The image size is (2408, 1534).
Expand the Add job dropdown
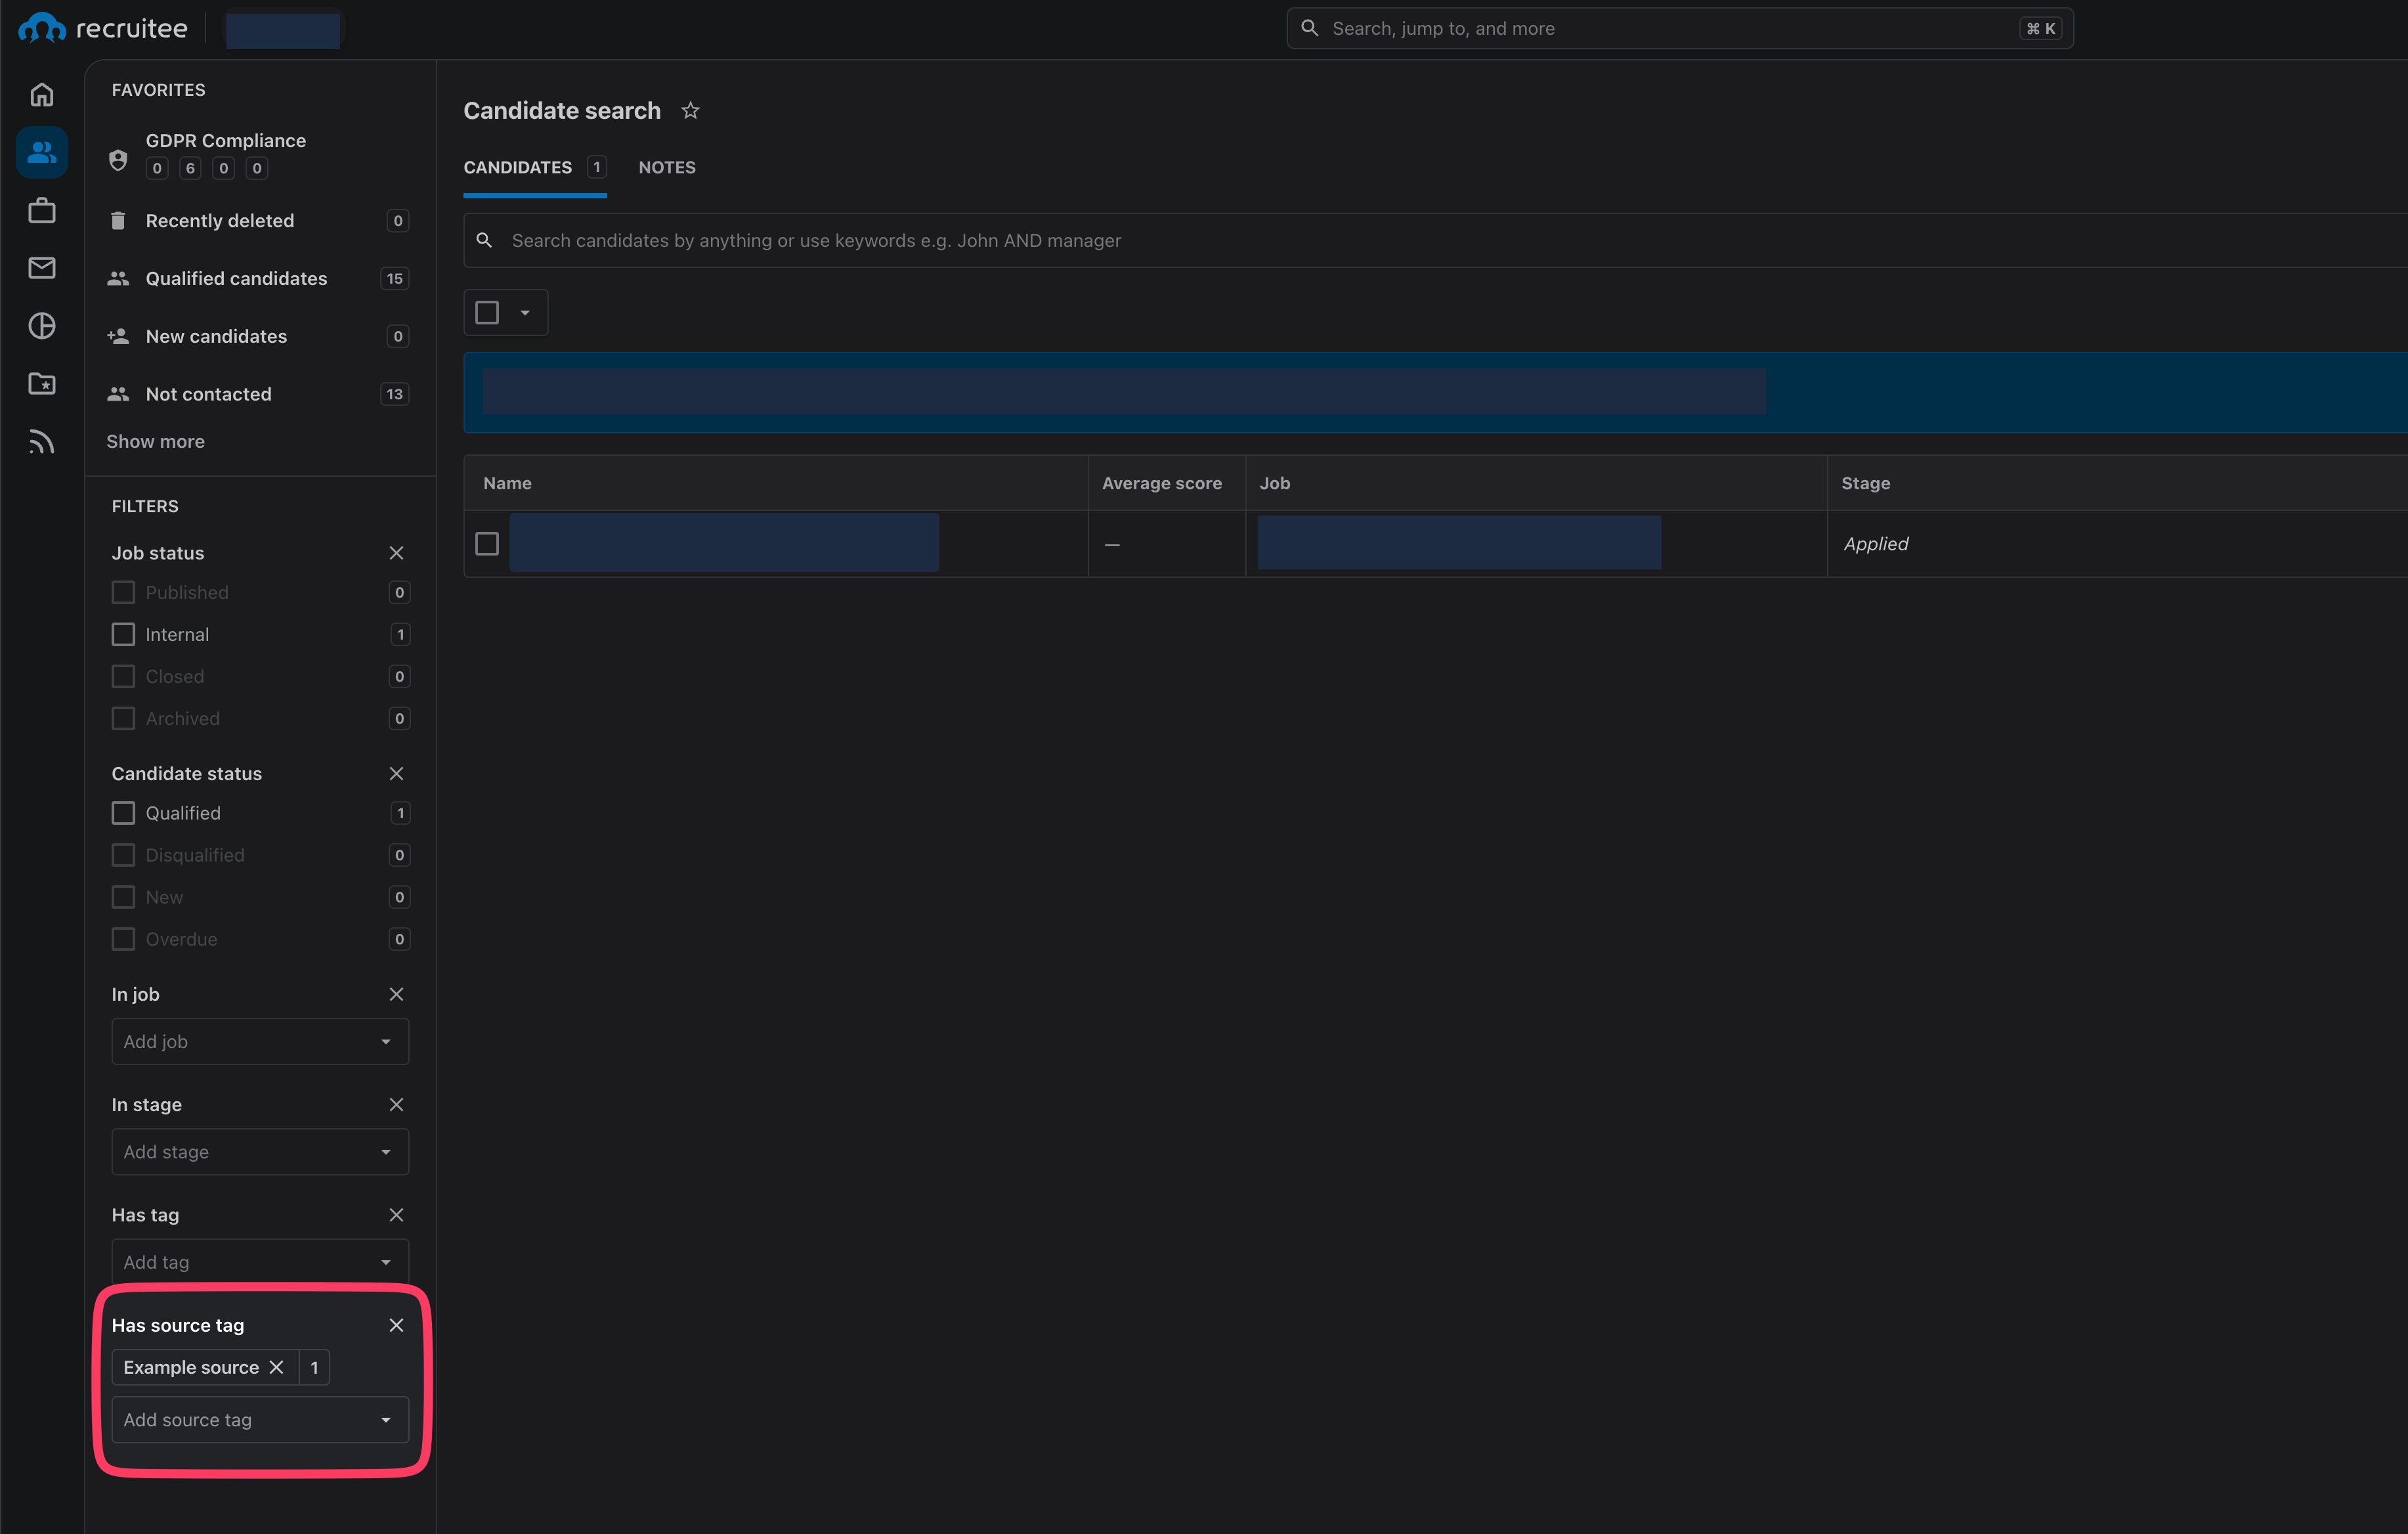(x=260, y=1042)
